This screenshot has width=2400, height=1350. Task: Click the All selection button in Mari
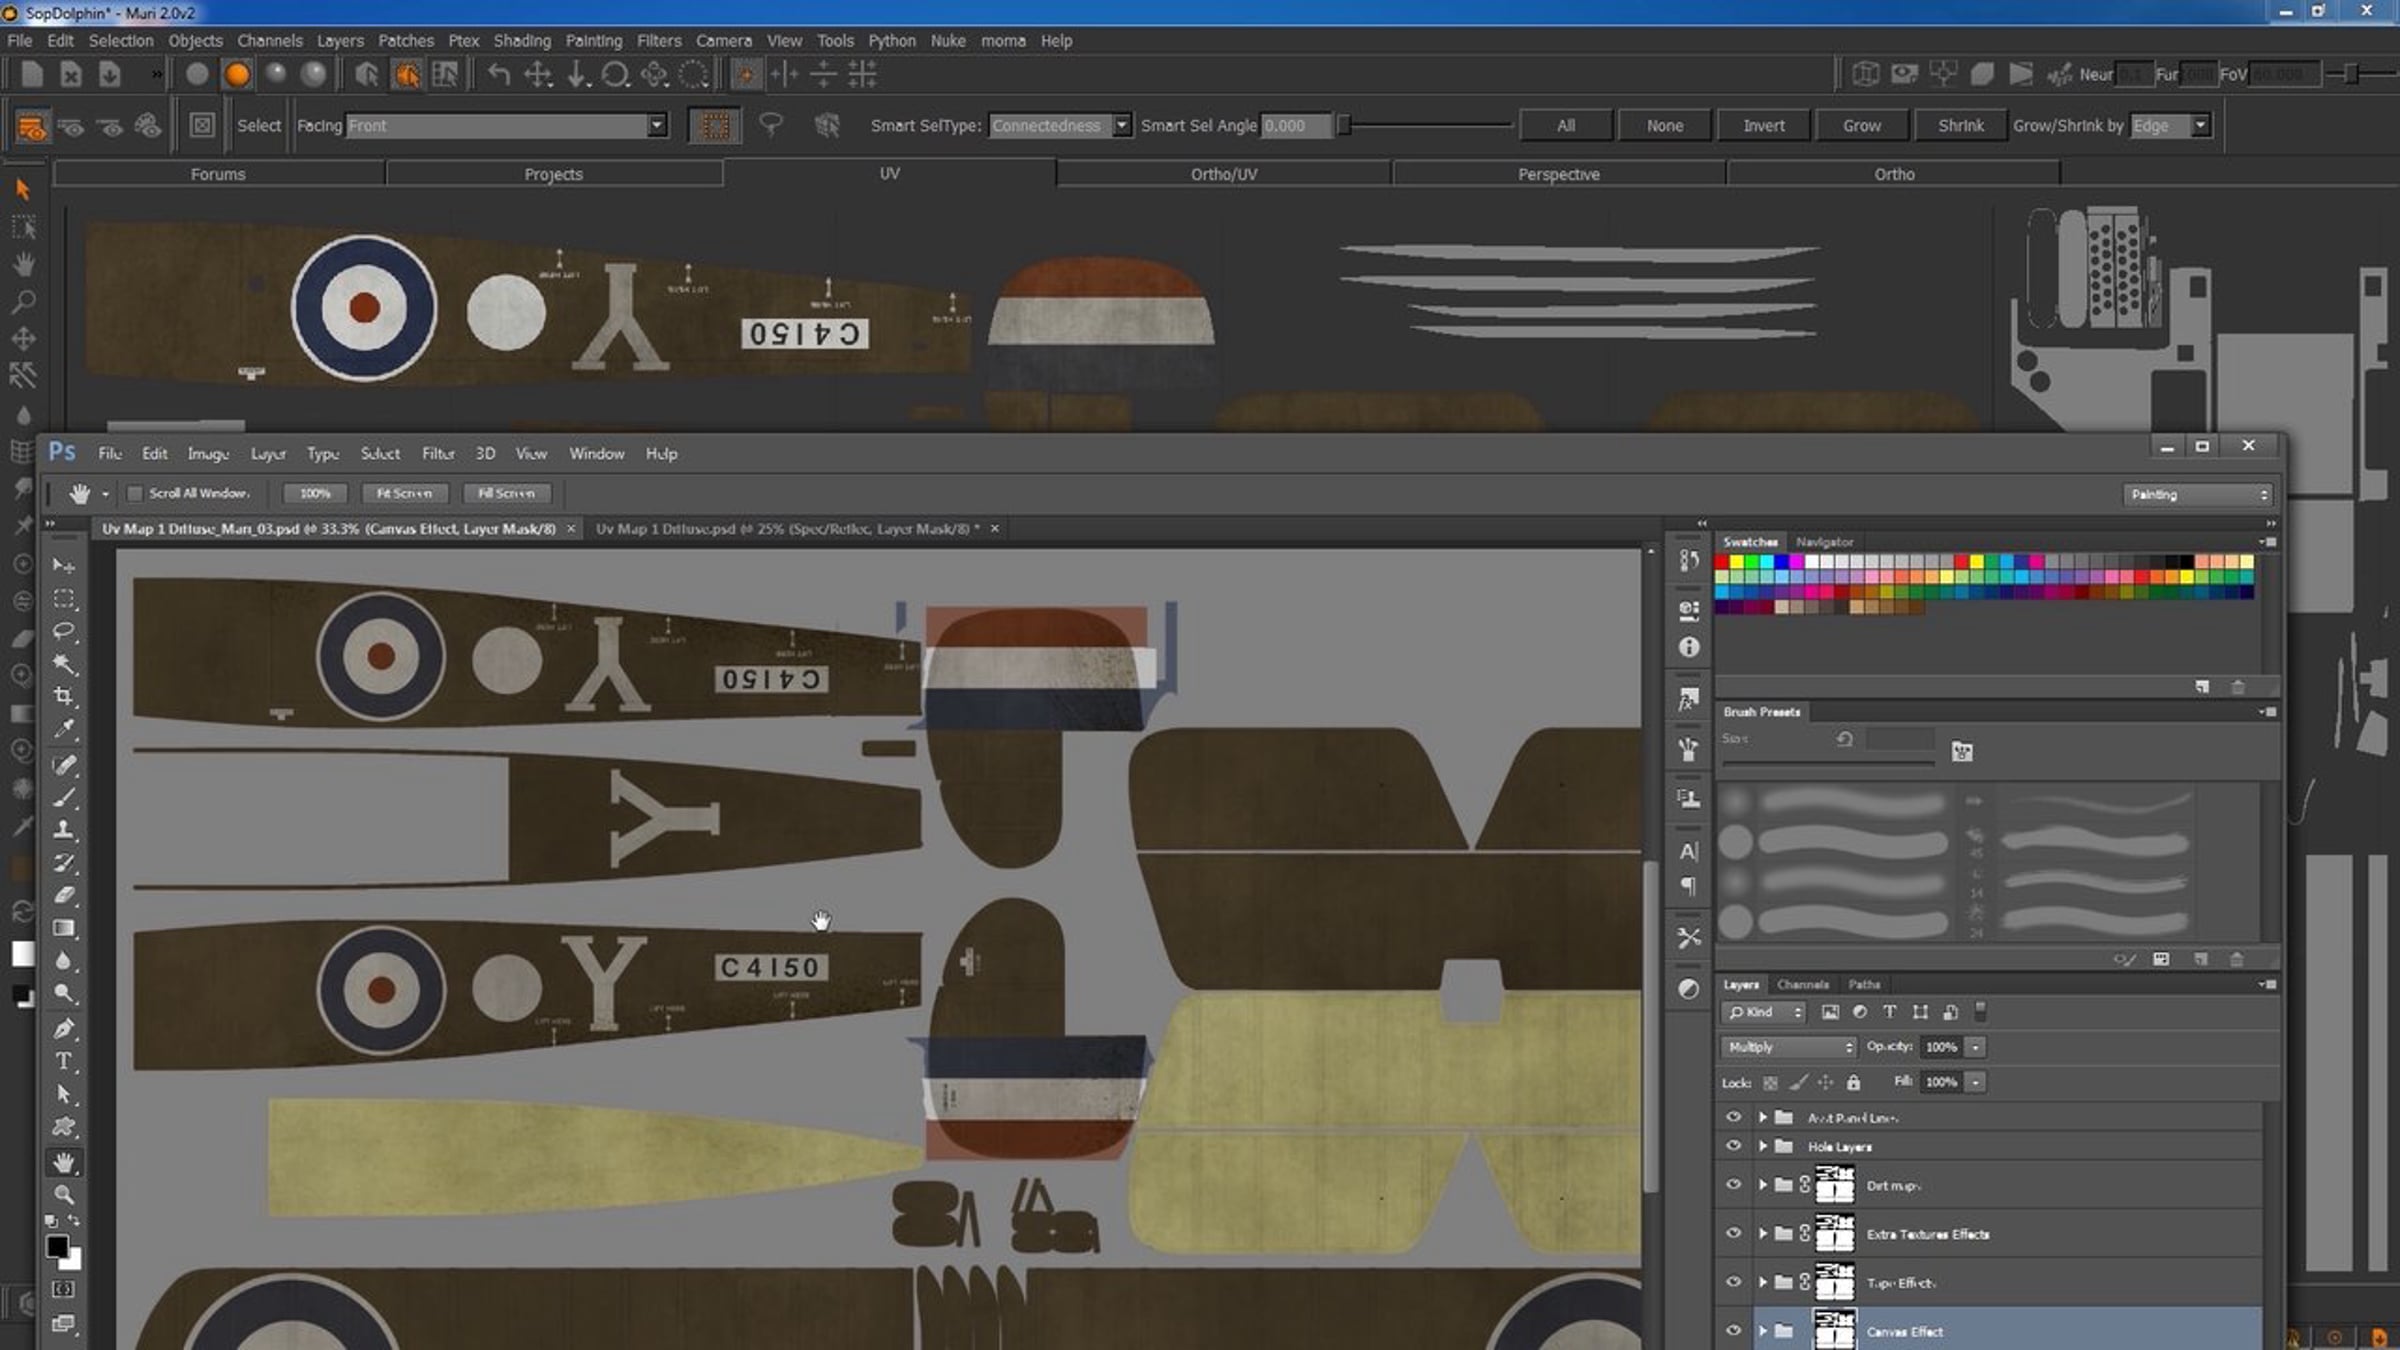[1566, 126]
